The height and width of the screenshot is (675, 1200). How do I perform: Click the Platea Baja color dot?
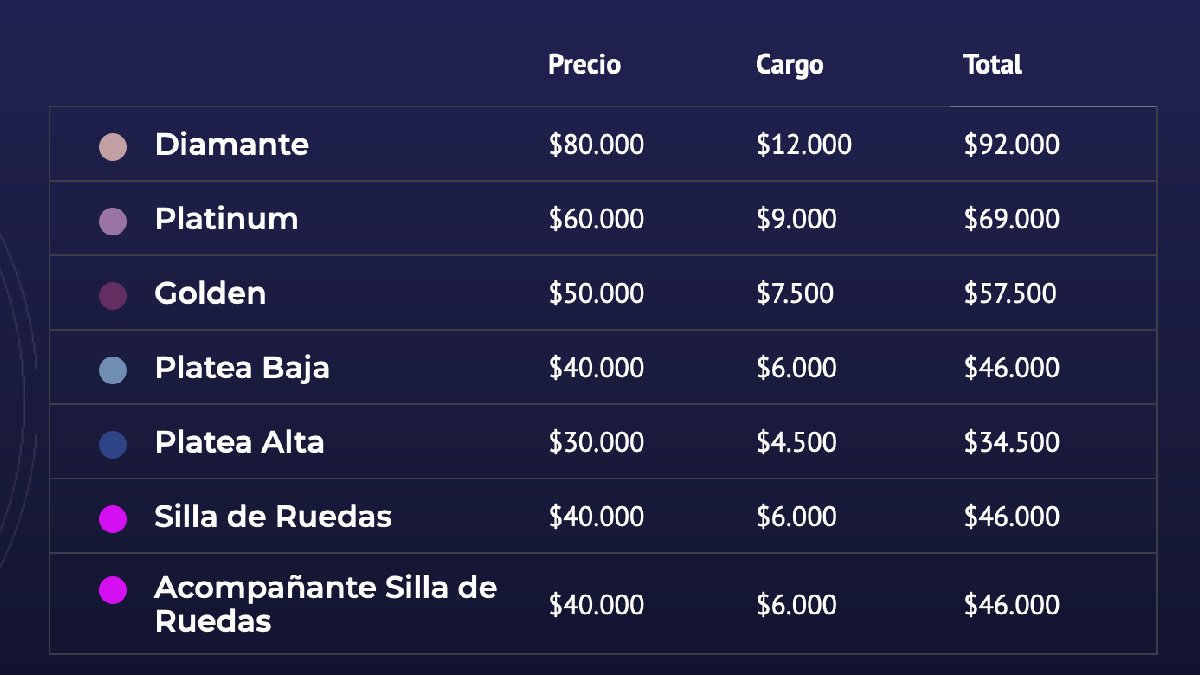(113, 370)
